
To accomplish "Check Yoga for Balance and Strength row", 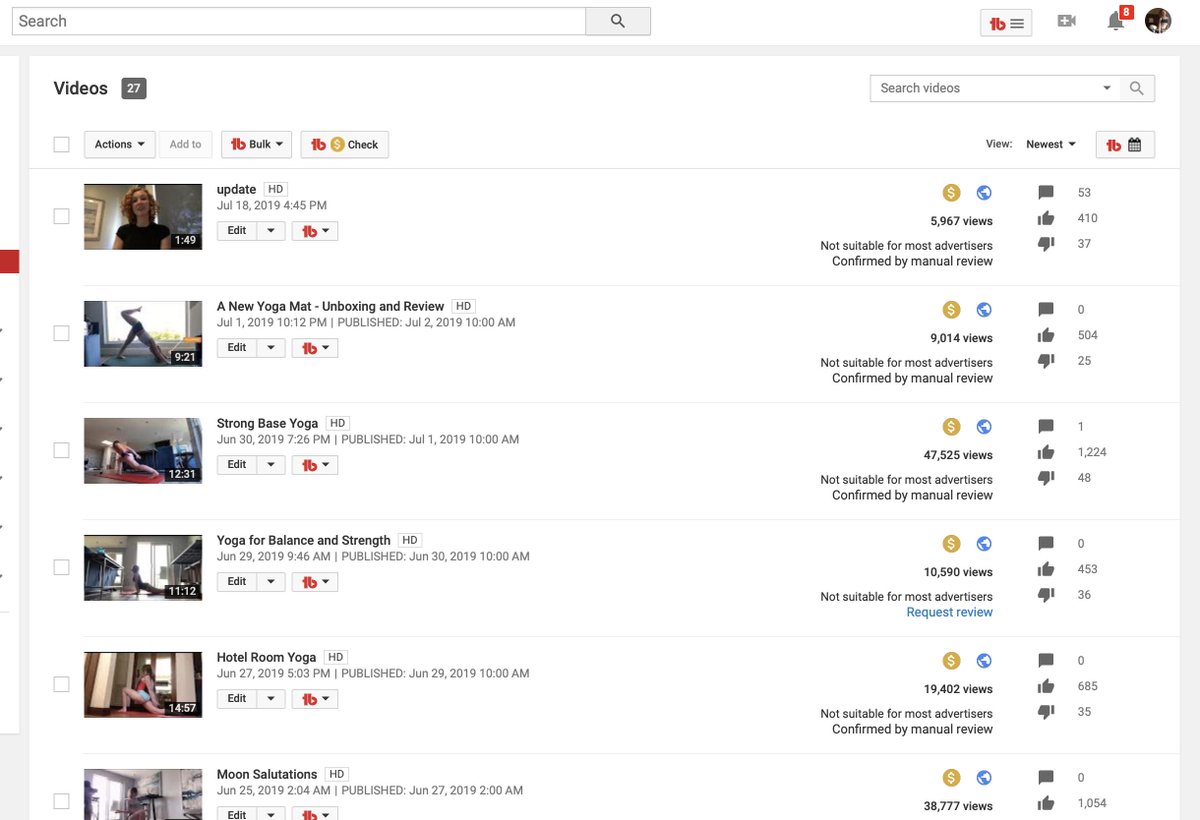I will 61,567.
